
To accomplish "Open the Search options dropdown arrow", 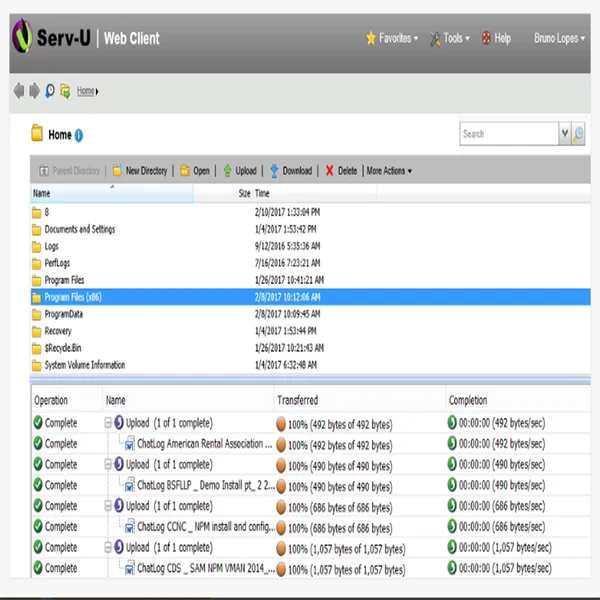I will [x=564, y=134].
